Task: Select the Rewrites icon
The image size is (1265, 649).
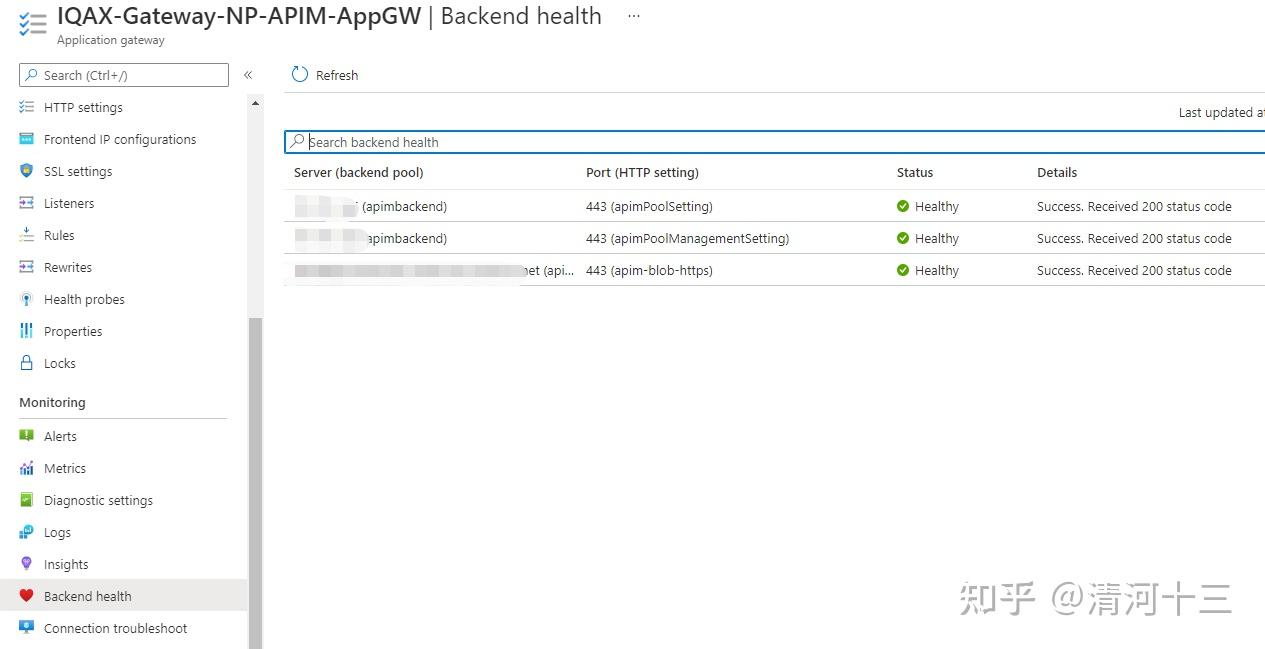Action: tap(24, 267)
